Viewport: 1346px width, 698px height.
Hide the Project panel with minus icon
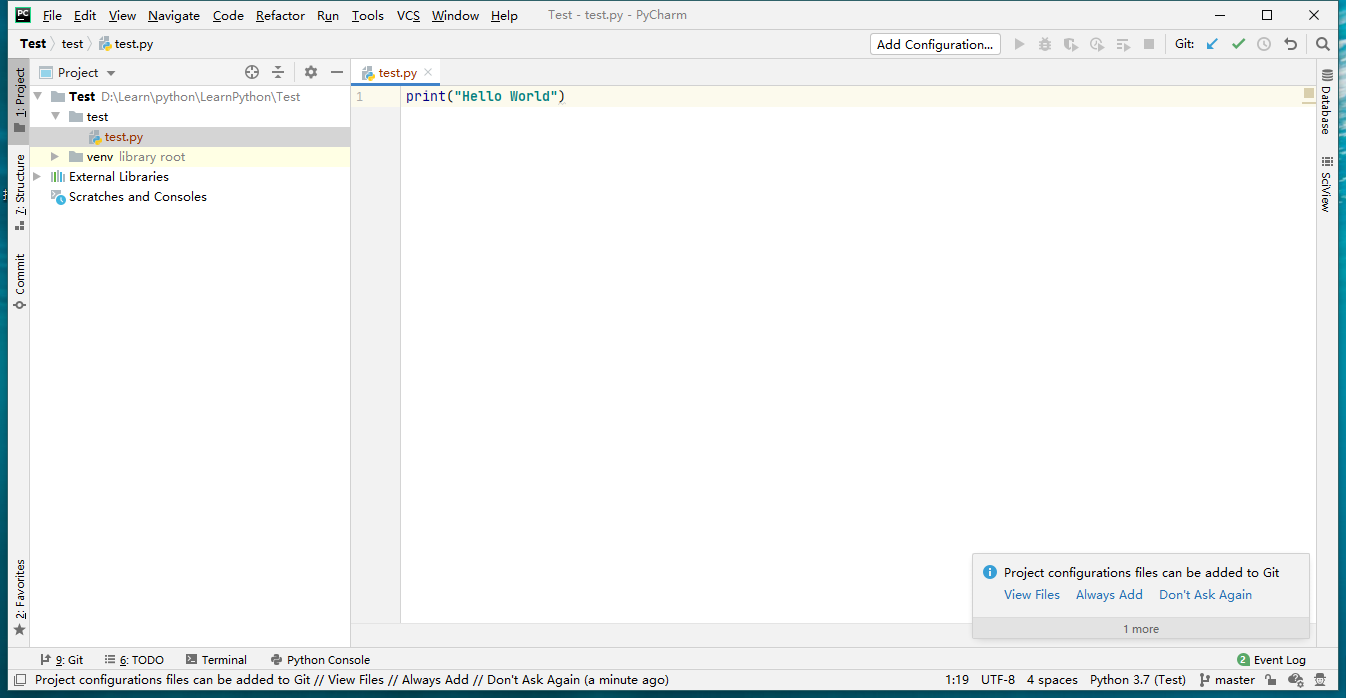tap(337, 72)
